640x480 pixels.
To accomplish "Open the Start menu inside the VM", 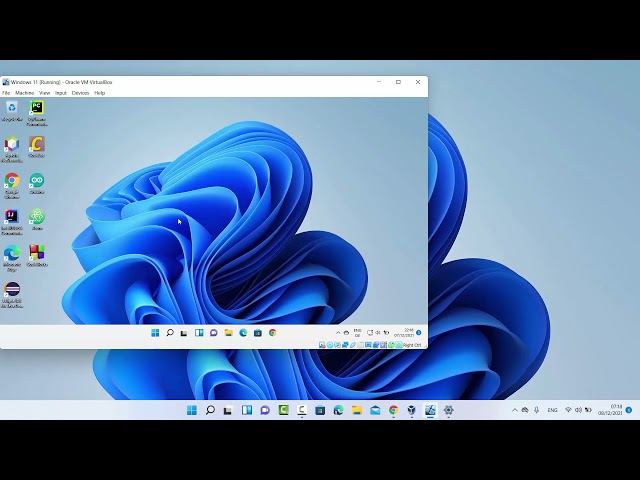I will 155,333.
